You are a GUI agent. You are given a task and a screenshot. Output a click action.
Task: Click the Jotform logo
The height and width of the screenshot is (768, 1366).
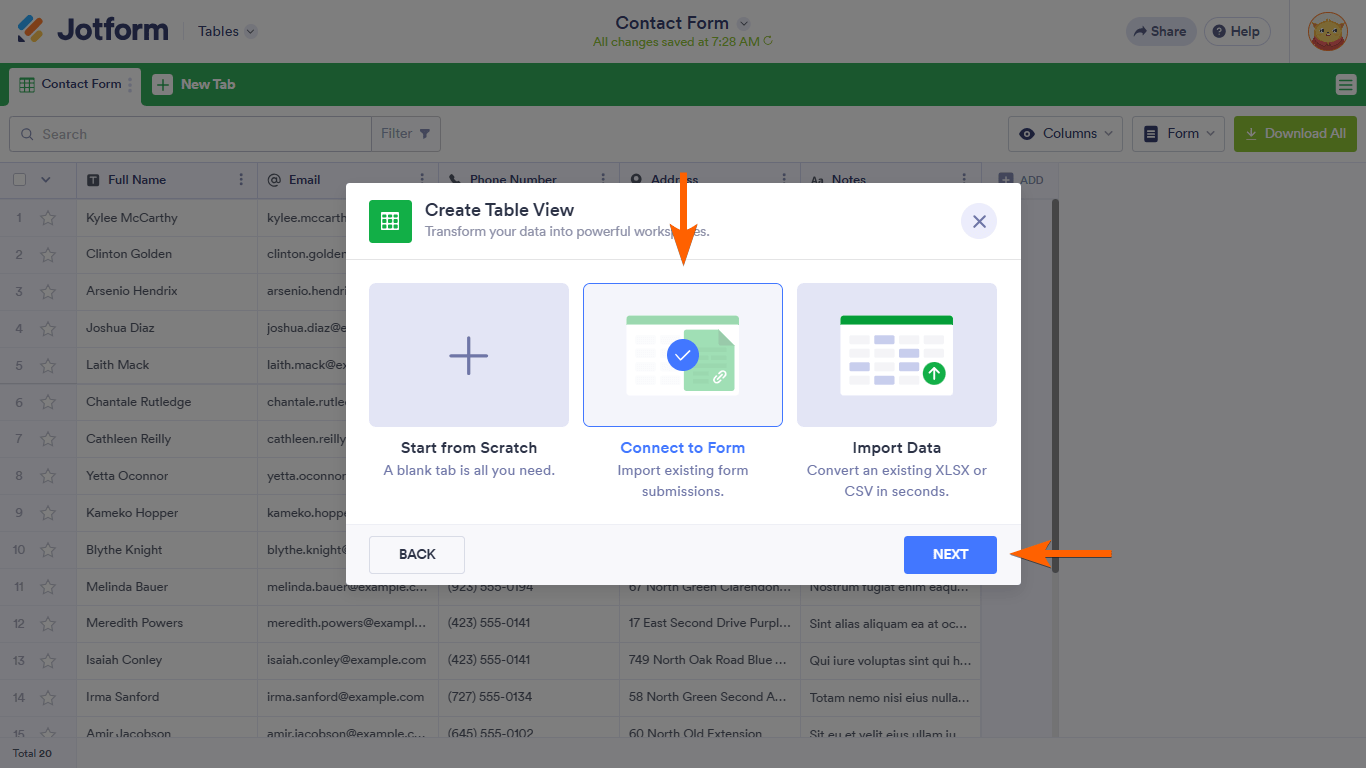(x=93, y=30)
